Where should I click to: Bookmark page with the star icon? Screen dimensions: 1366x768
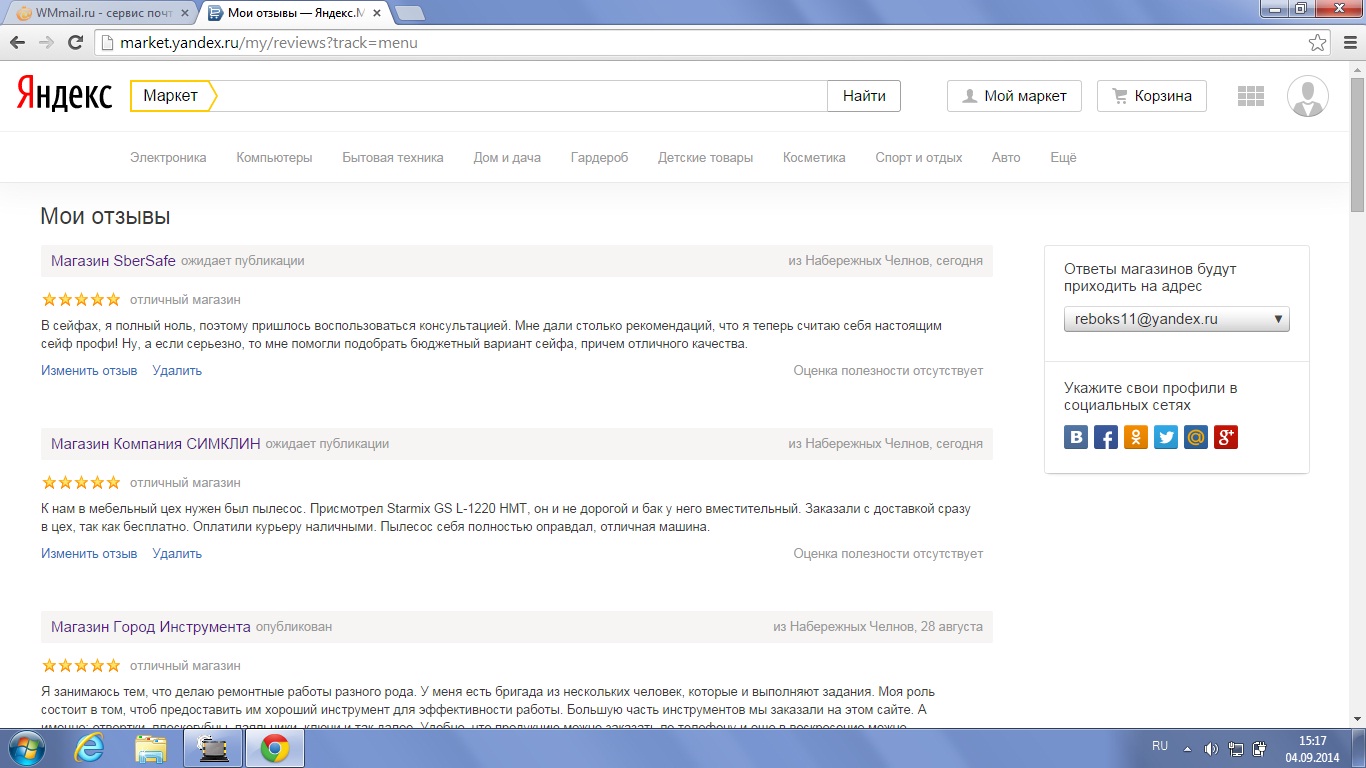1318,43
